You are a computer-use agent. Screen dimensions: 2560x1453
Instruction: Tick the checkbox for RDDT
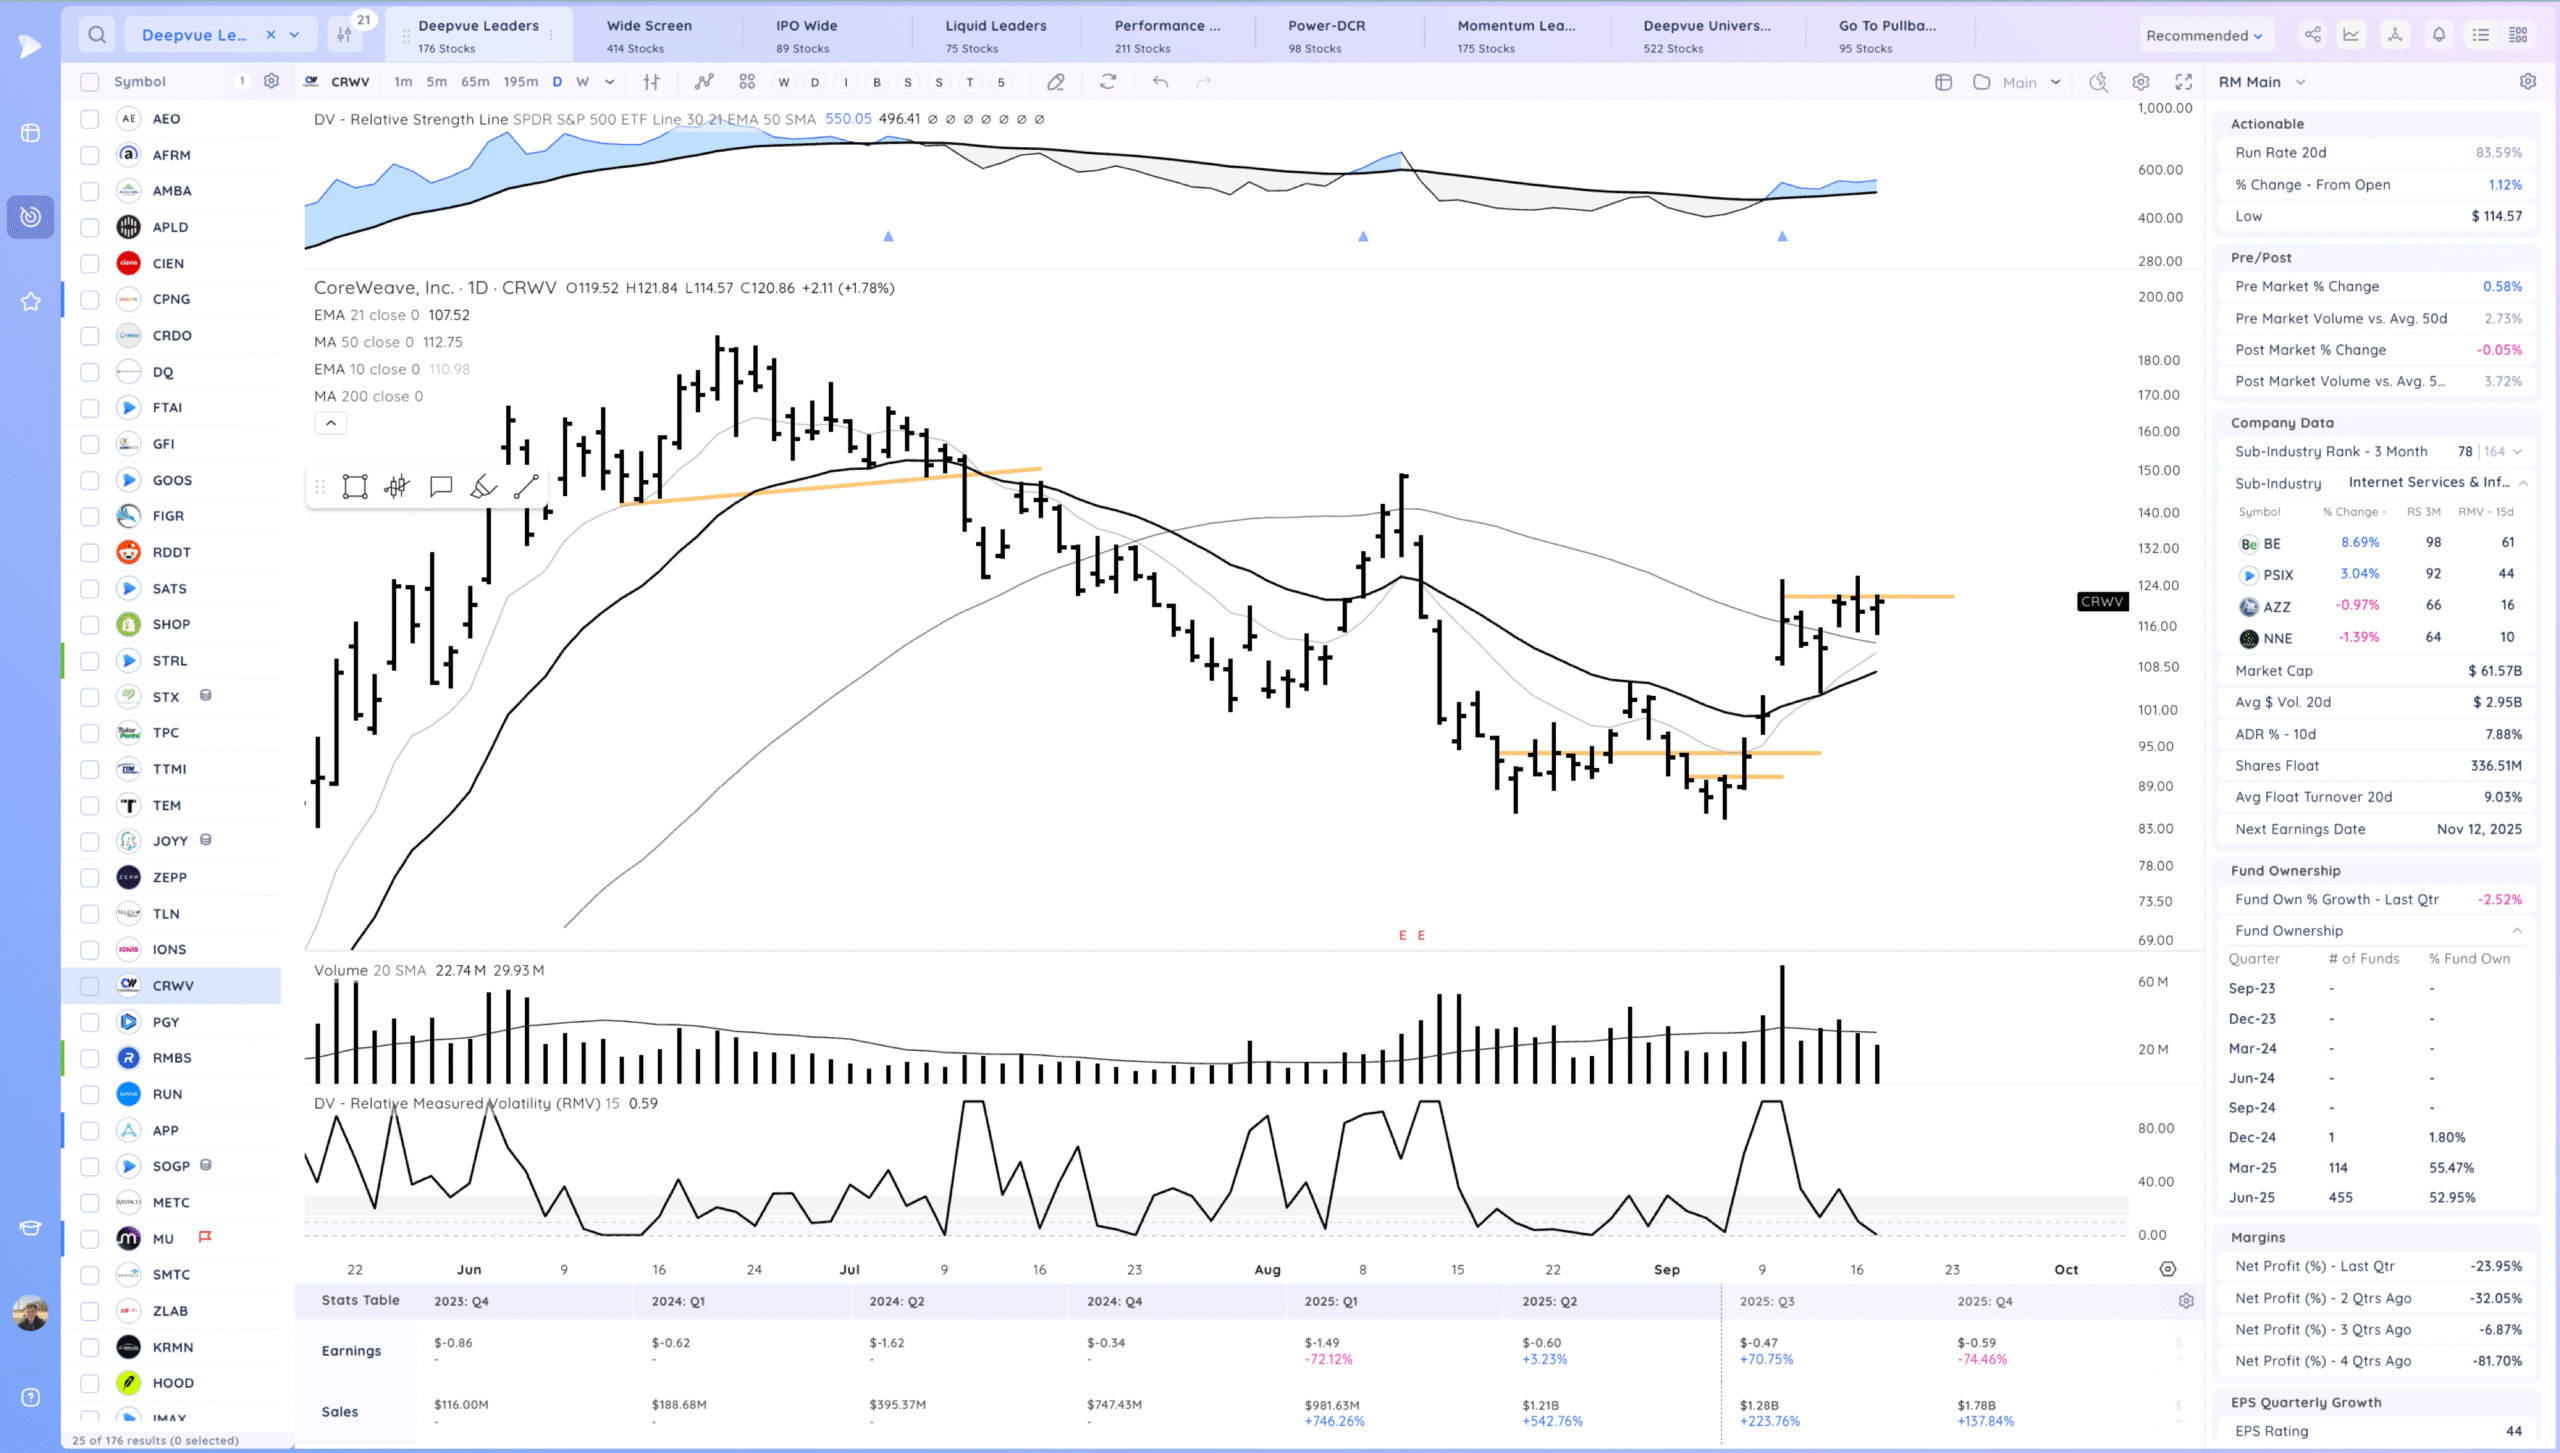90,552
